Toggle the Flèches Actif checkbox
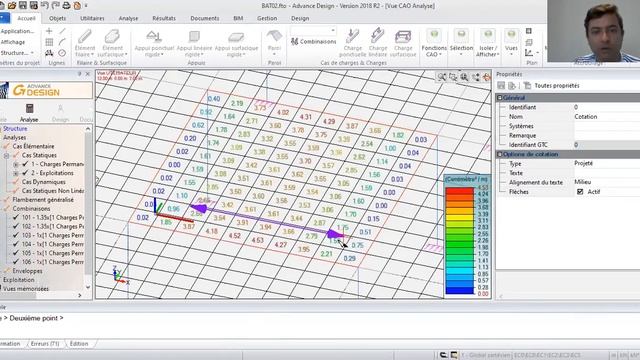 click(x=580, y=191)
